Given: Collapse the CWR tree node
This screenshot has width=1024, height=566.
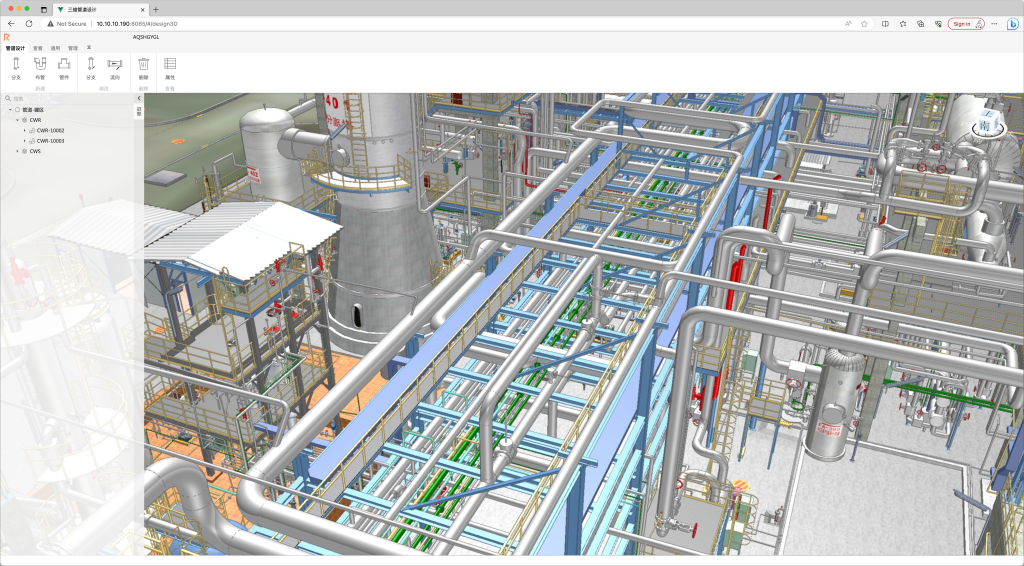Looking at the screenshot, I should click(17, 119).
